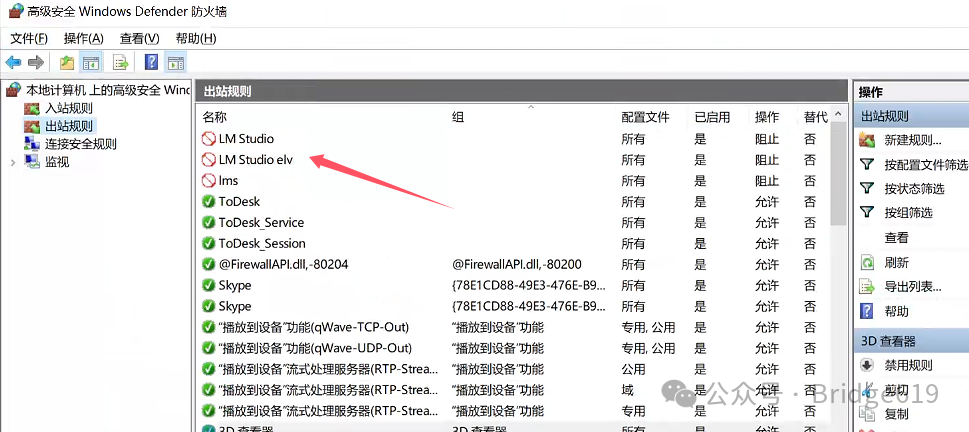969x432 pixels.
Task: Click the Up one level folder icon
Action: (x=67, y=62)
